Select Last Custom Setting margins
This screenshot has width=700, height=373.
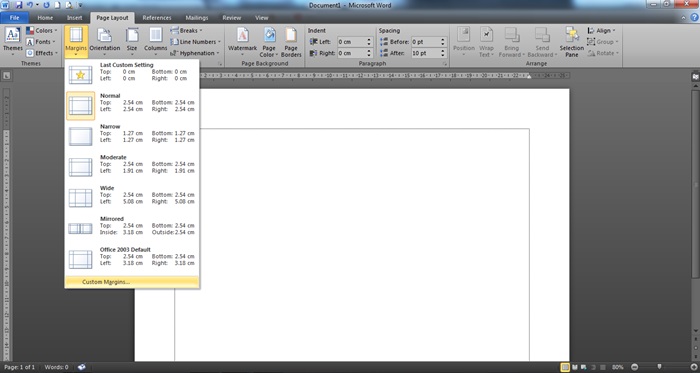(132, 74)
